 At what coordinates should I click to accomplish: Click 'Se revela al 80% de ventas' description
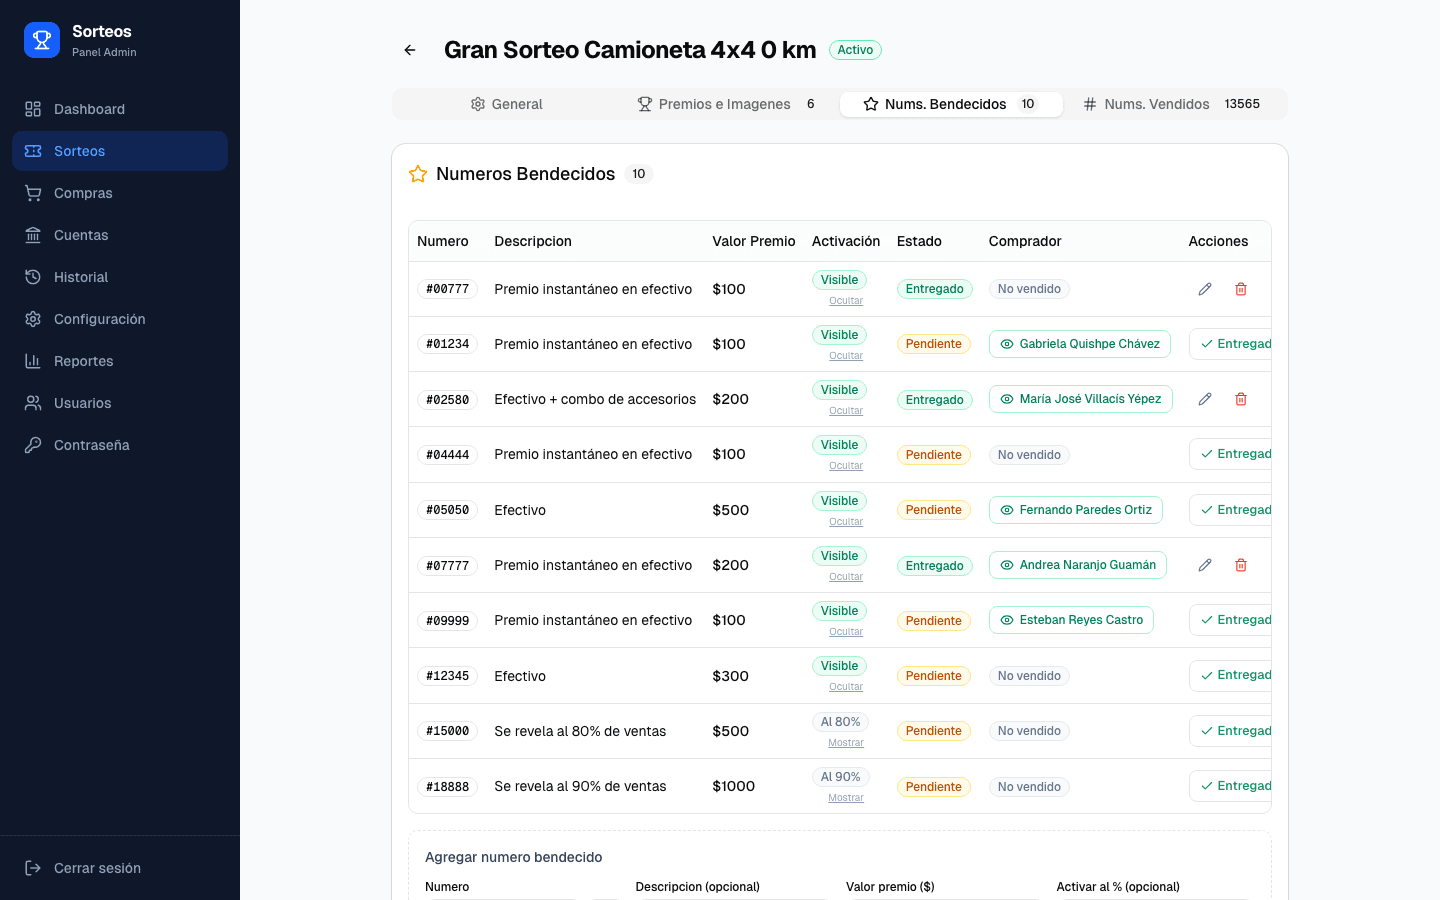(580, 731)
